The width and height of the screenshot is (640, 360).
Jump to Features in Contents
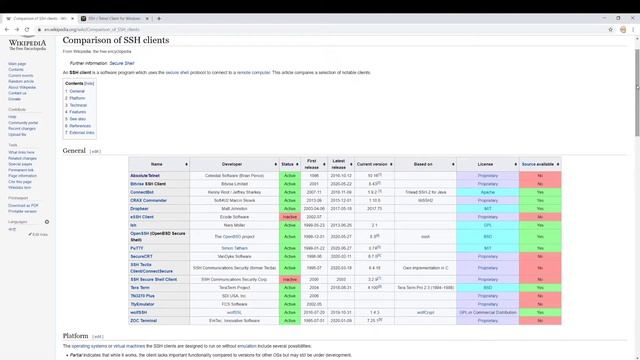(77, 112)
